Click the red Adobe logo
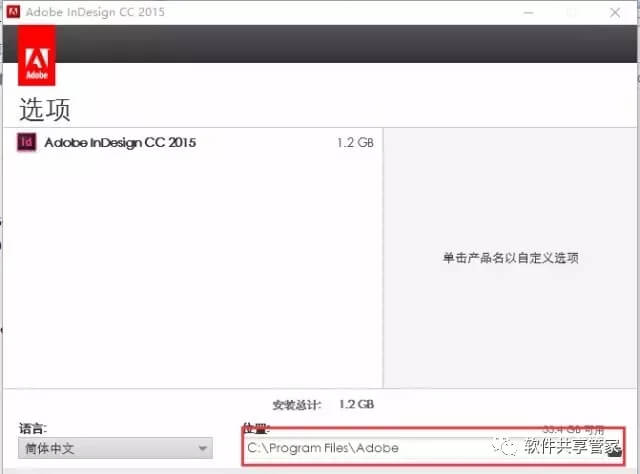This screenshot has height=474, width=640. point(37,56)
